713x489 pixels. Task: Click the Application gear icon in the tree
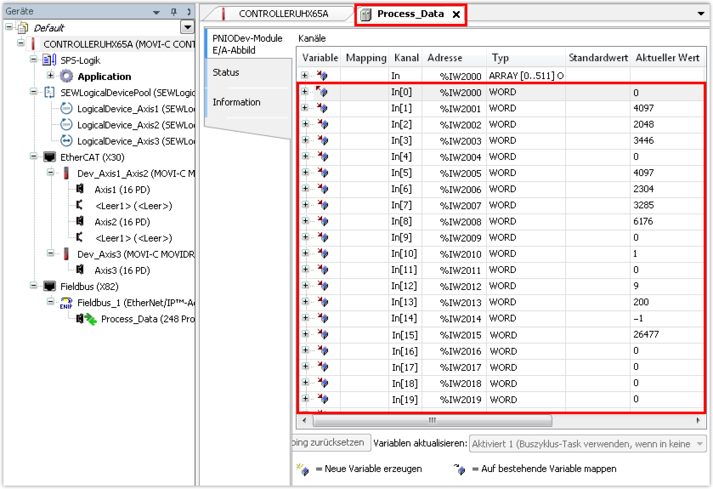tap(67, 76)
